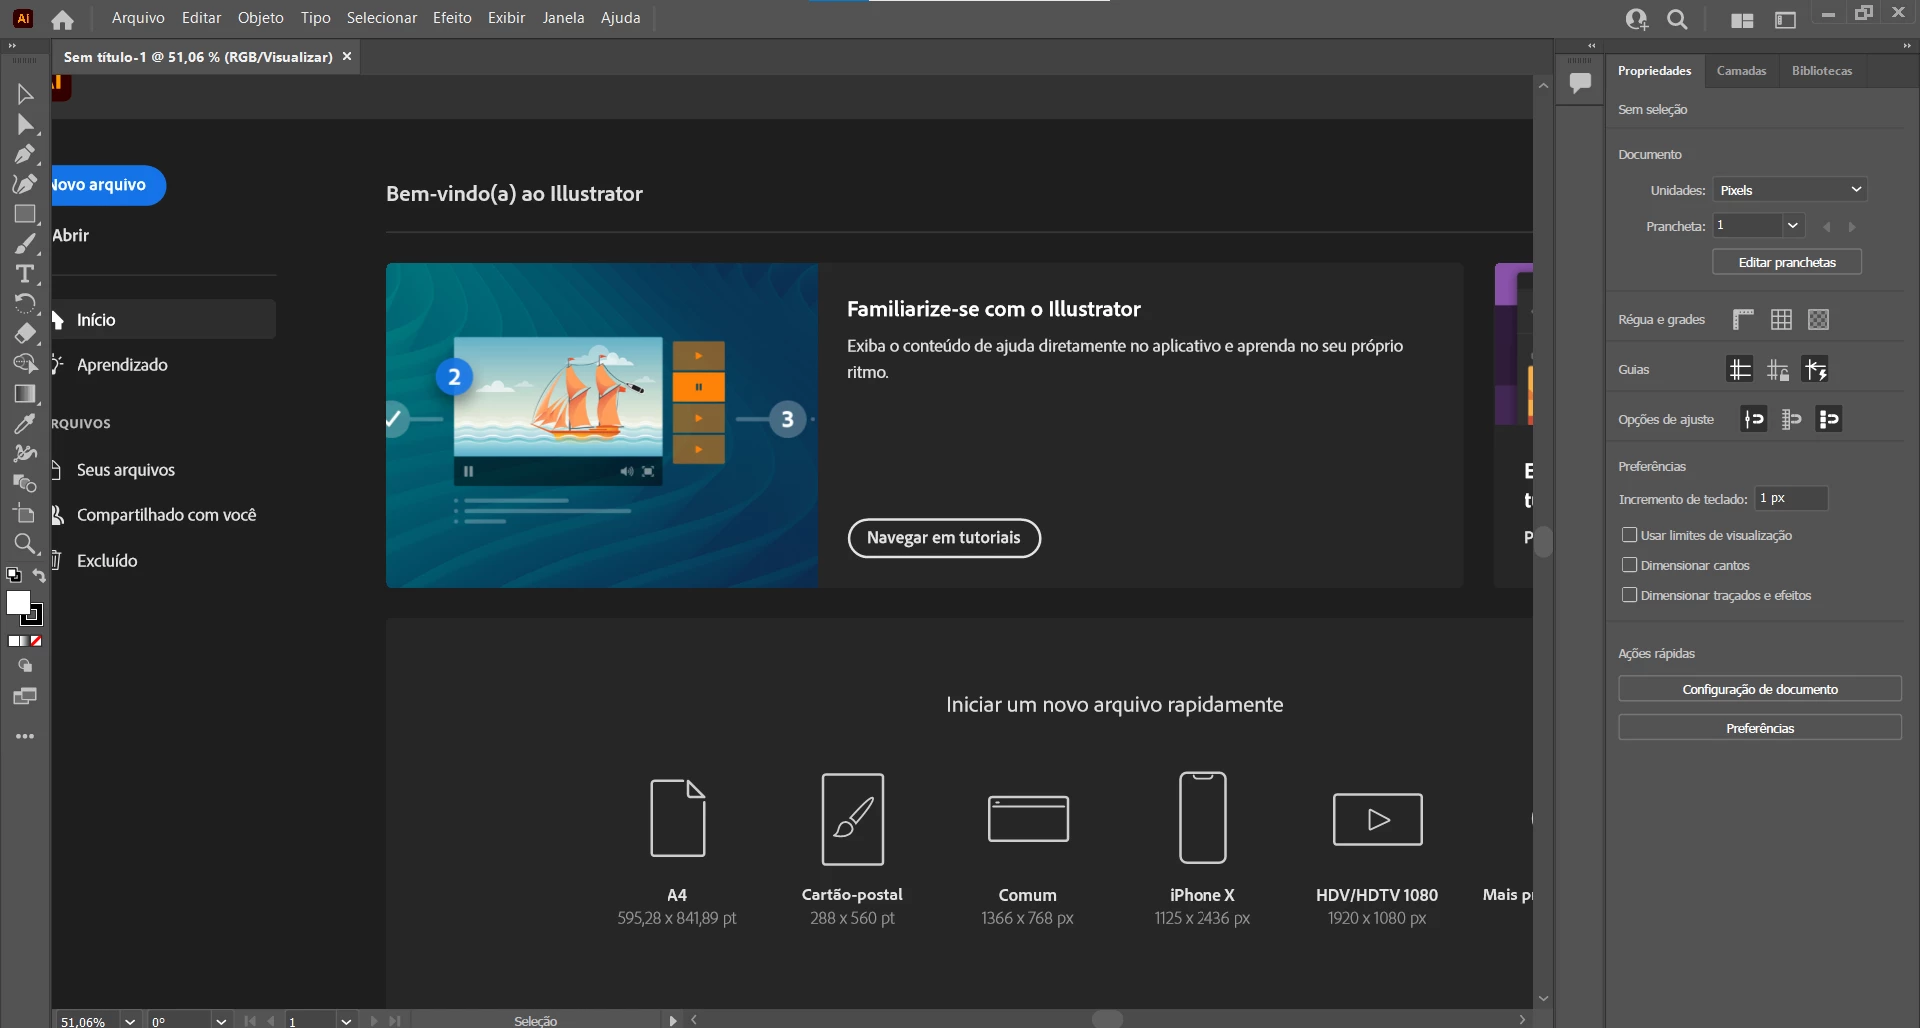Switch to the Camadas tab

pos(1741,71)
